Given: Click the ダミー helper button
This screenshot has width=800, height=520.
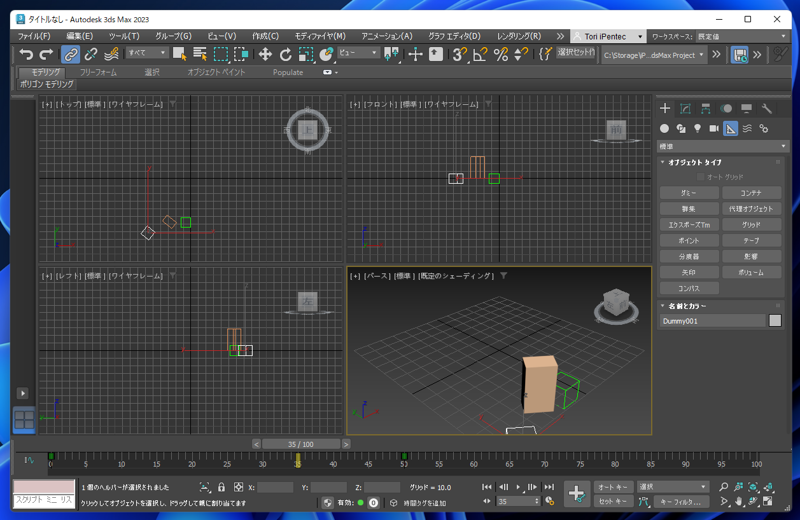Looking at the screenshot, I should click(689, 193).
